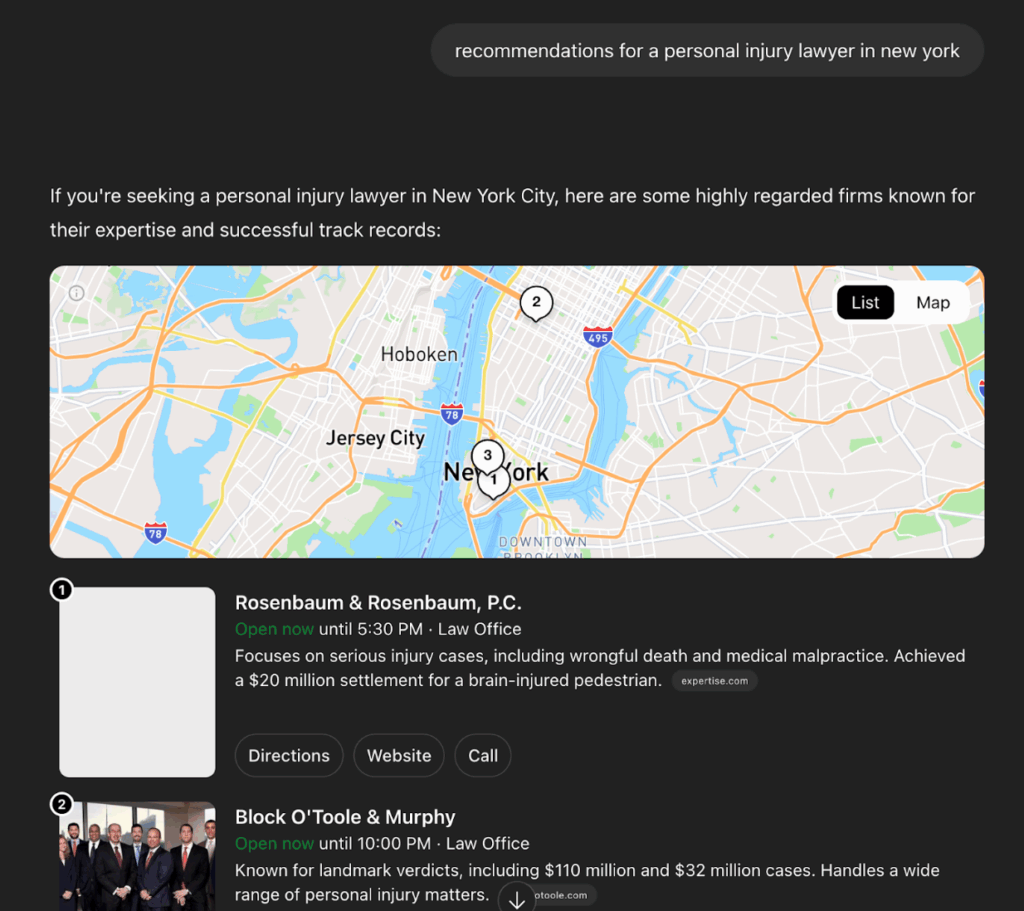Viewport: 1024px width, 911px height.
Task: Click the numbered badge 2 beside Block O'Toole
Action: (x=62, y=804)
